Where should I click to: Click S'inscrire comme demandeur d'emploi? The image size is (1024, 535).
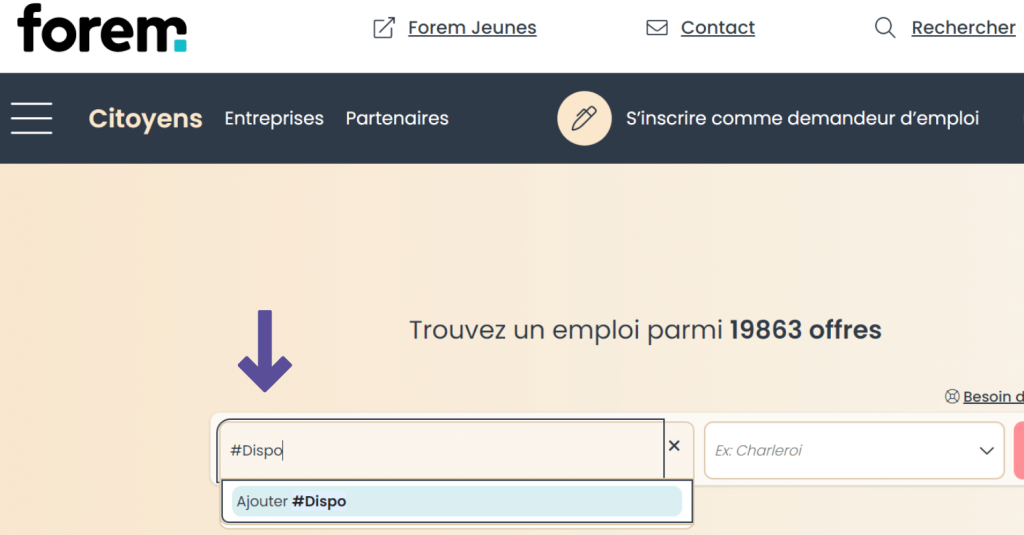[x=802, y=119]
